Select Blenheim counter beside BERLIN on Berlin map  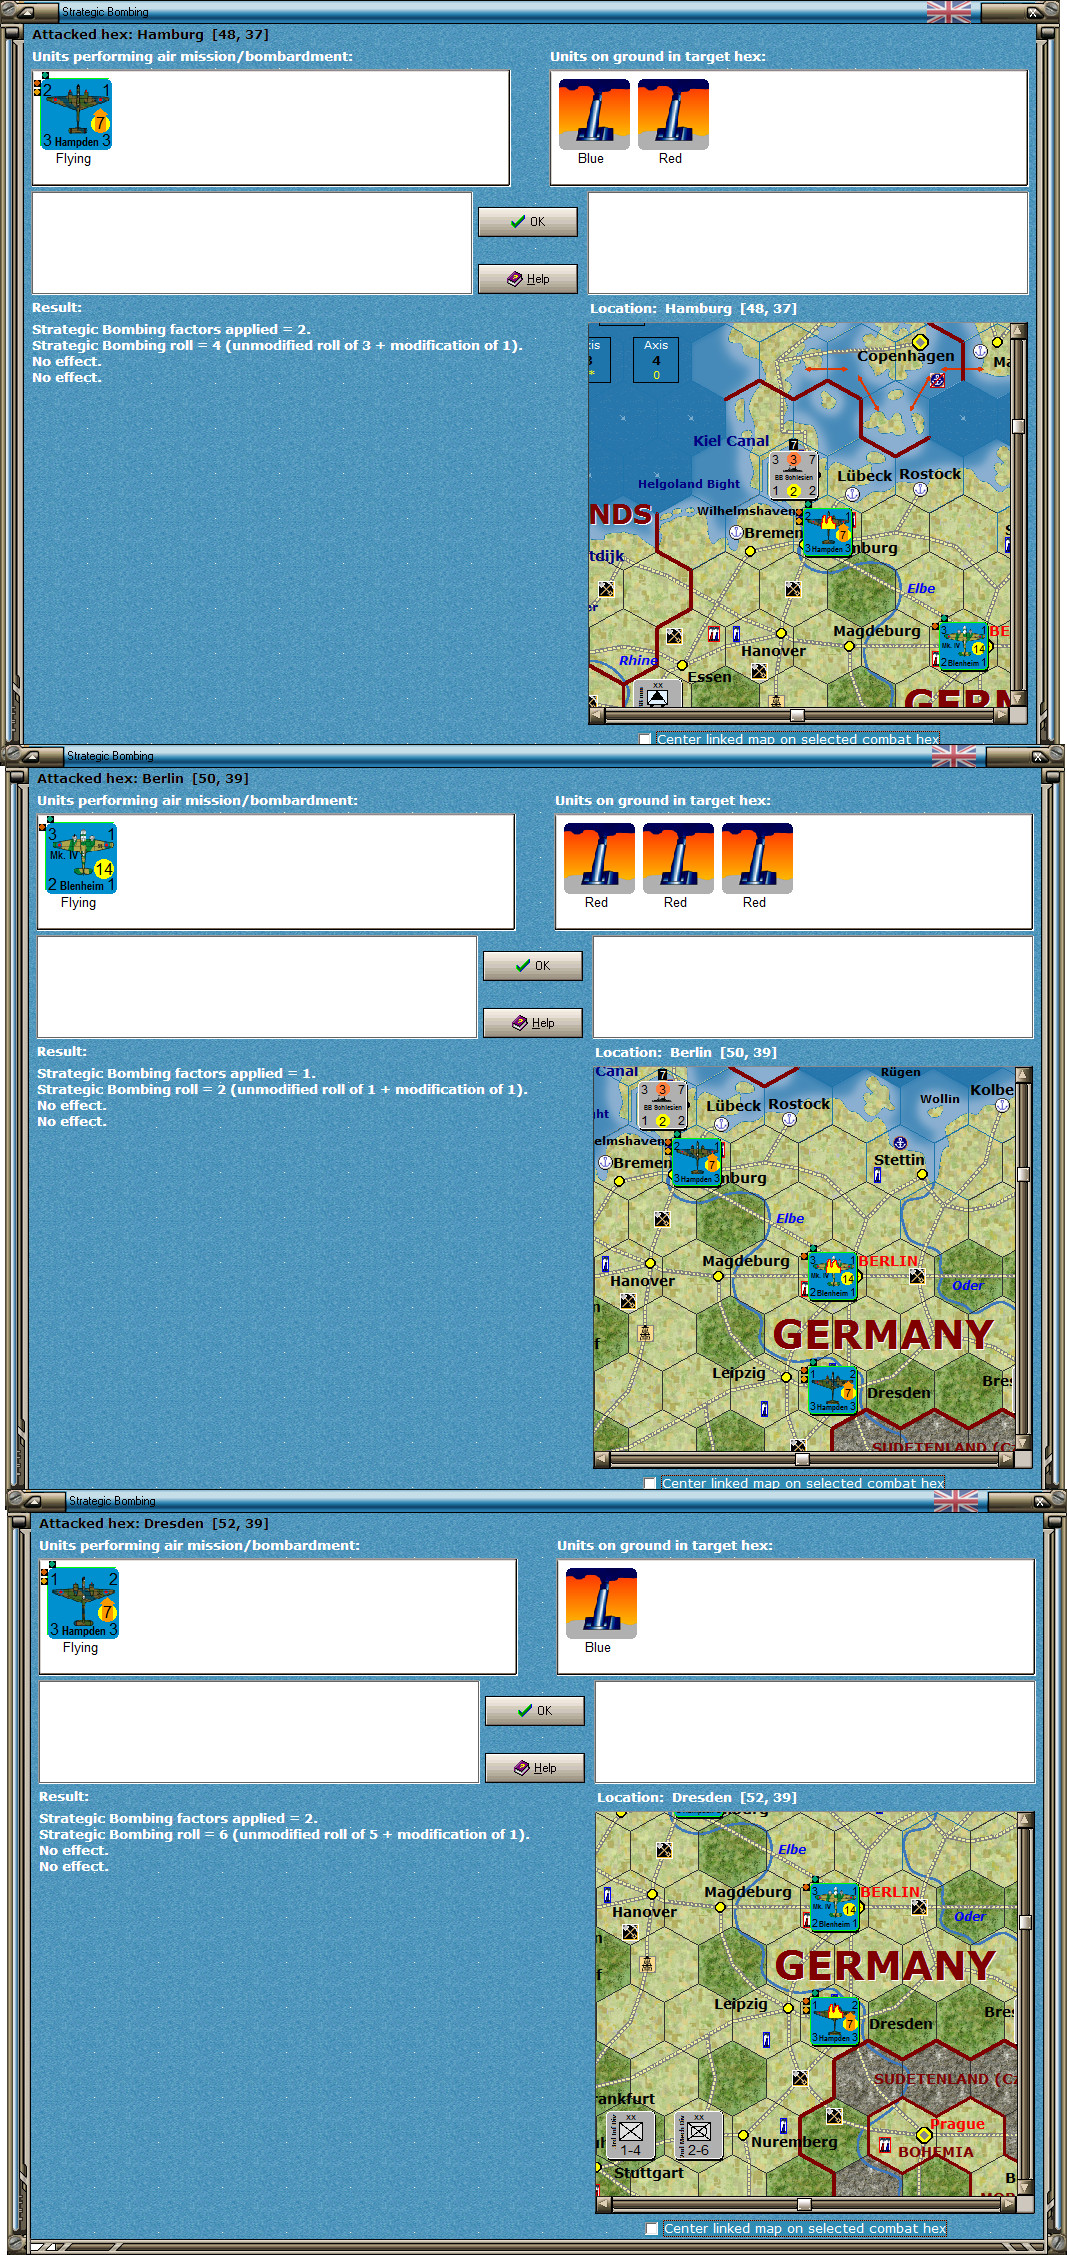click(x=832, y=1276)
